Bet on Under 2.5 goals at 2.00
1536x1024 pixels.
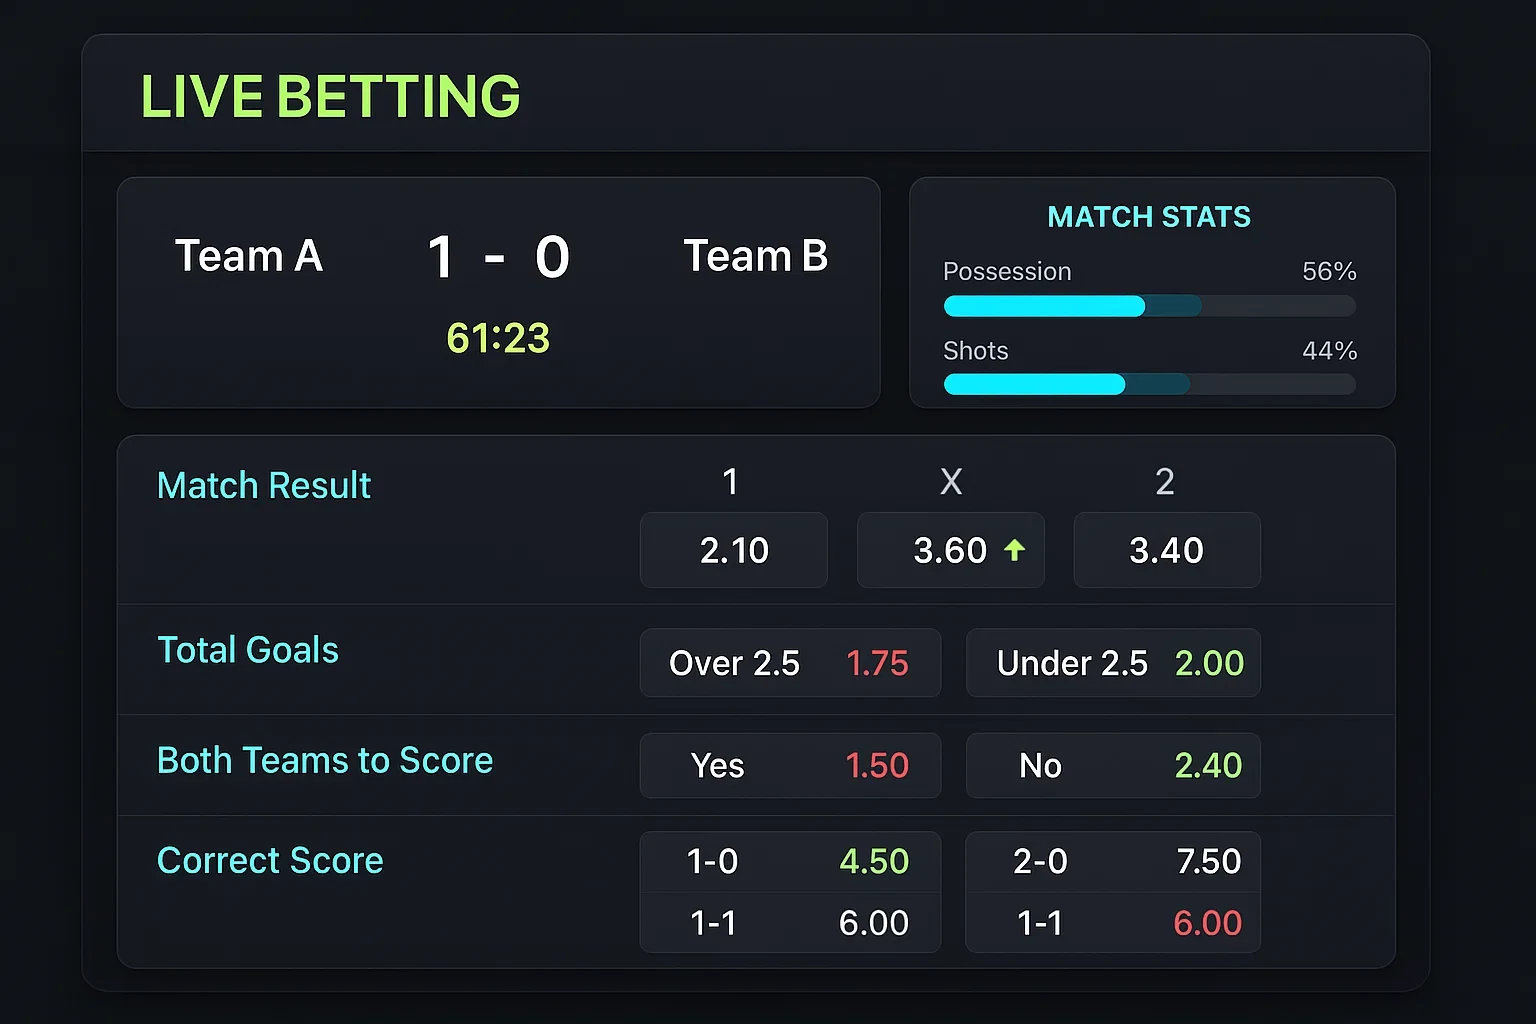1112,663
